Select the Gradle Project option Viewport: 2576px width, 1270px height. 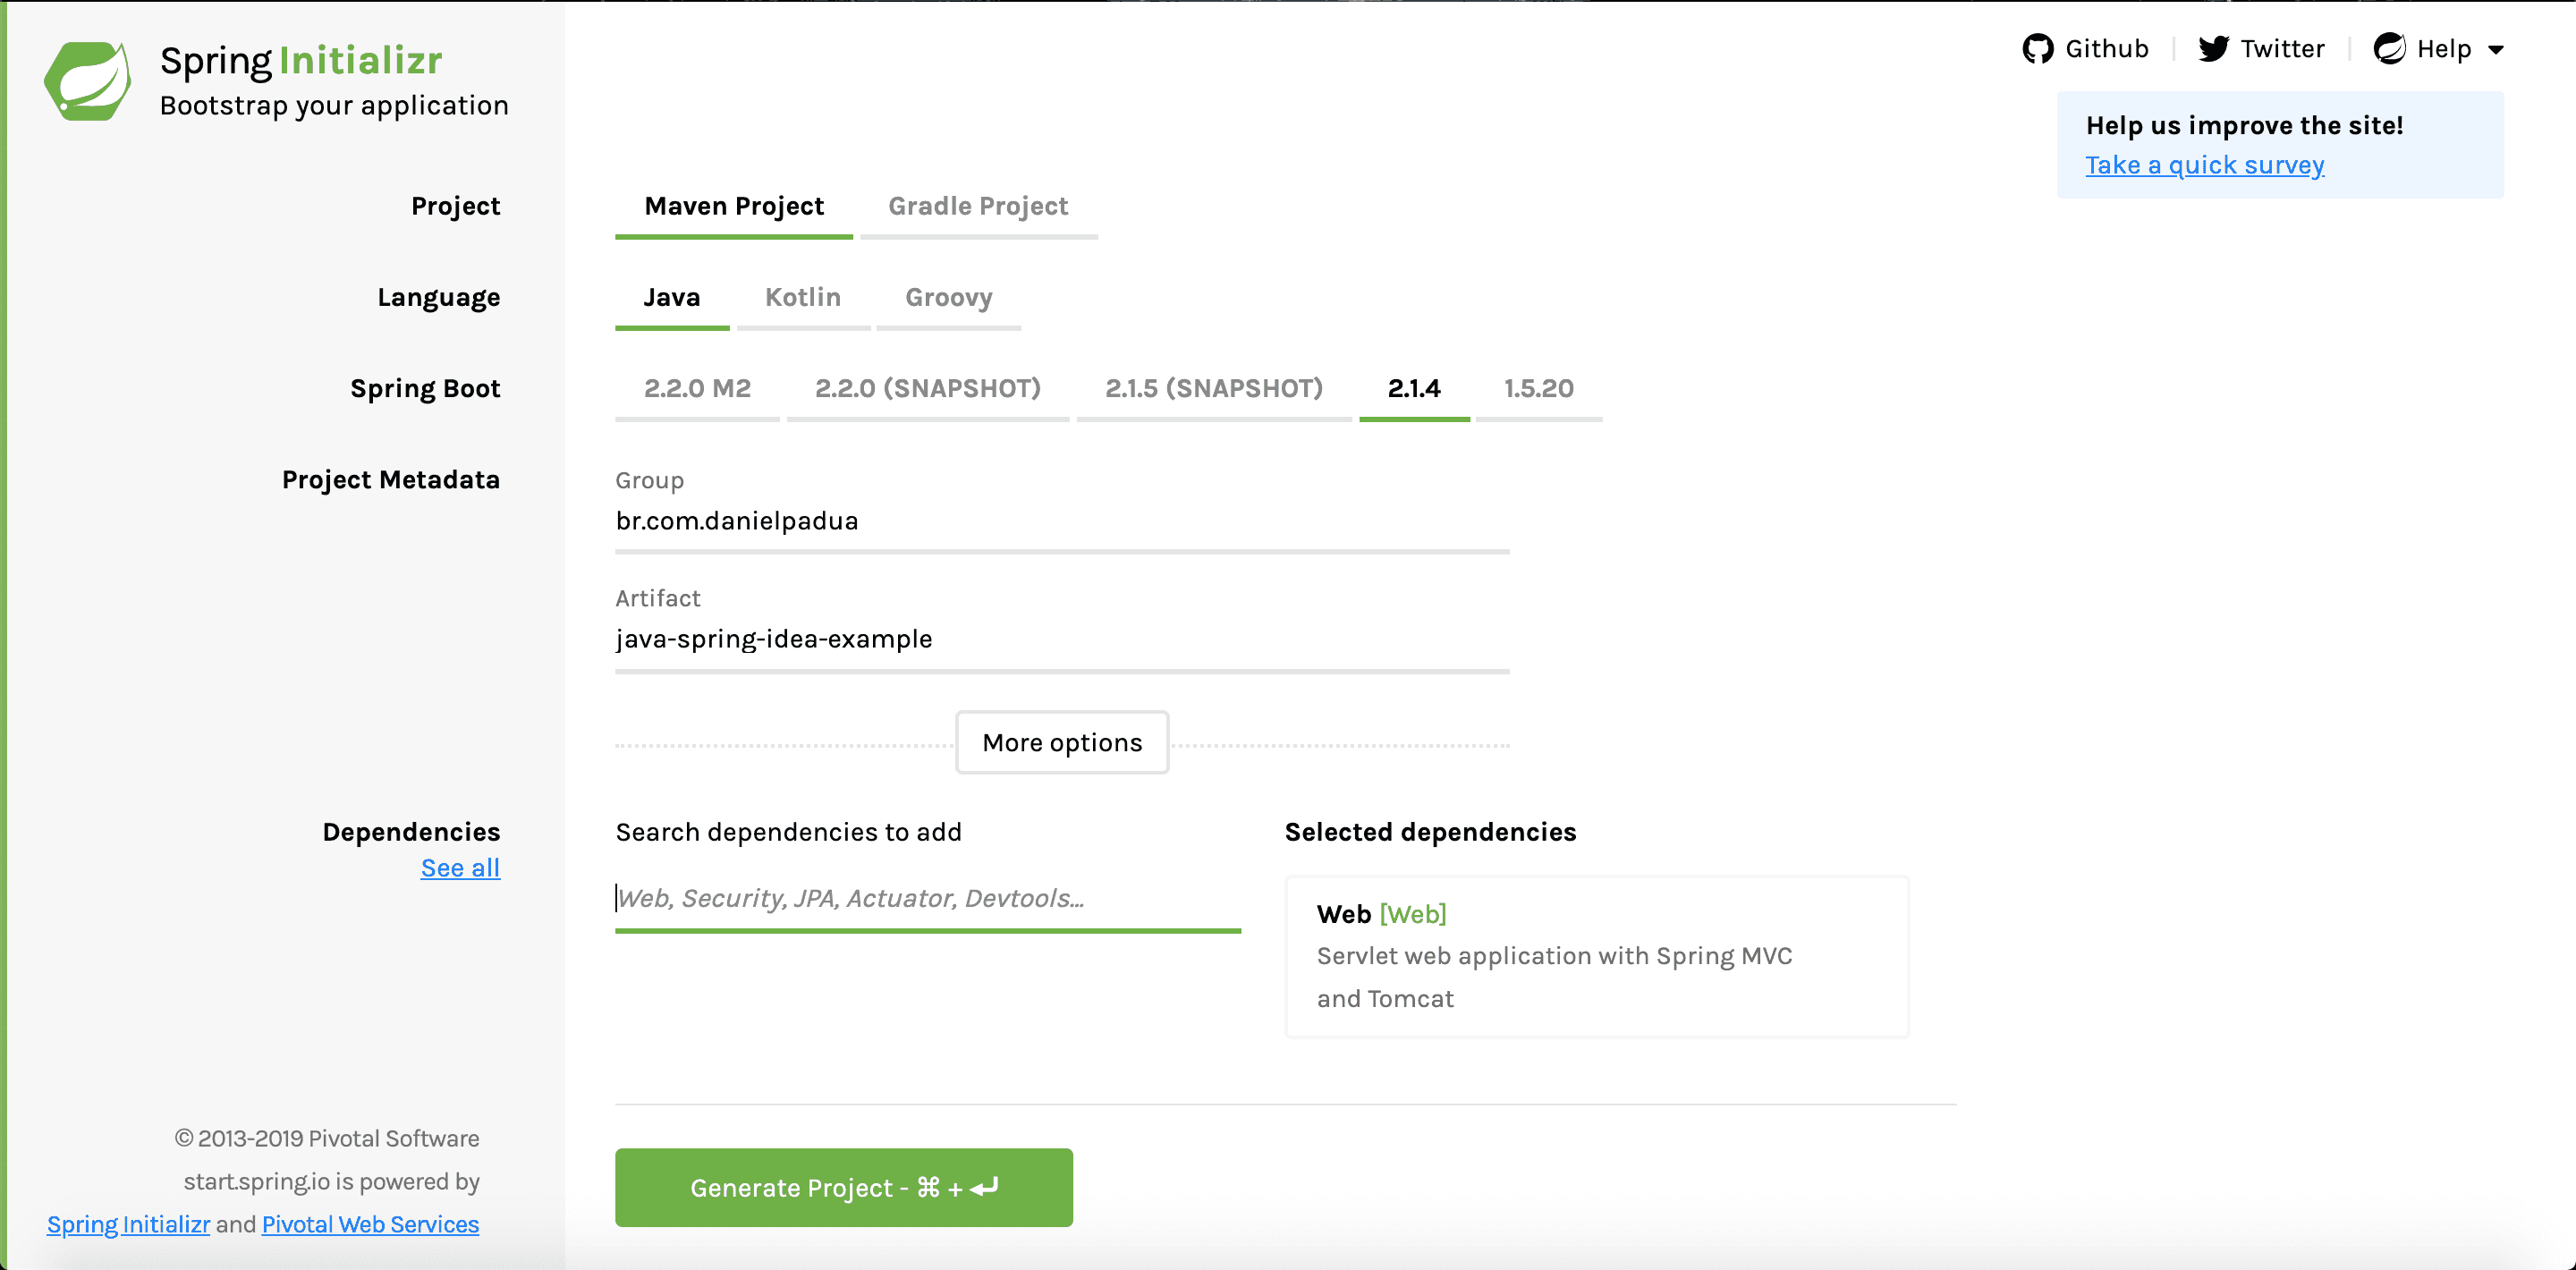[977, 206]
